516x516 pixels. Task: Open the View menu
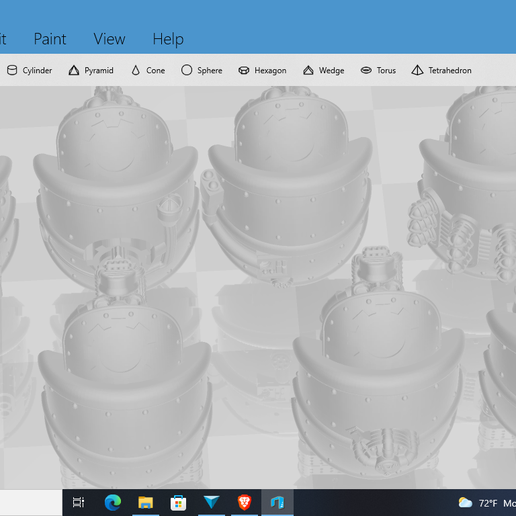pyautogui.click(x=109, y=39)
